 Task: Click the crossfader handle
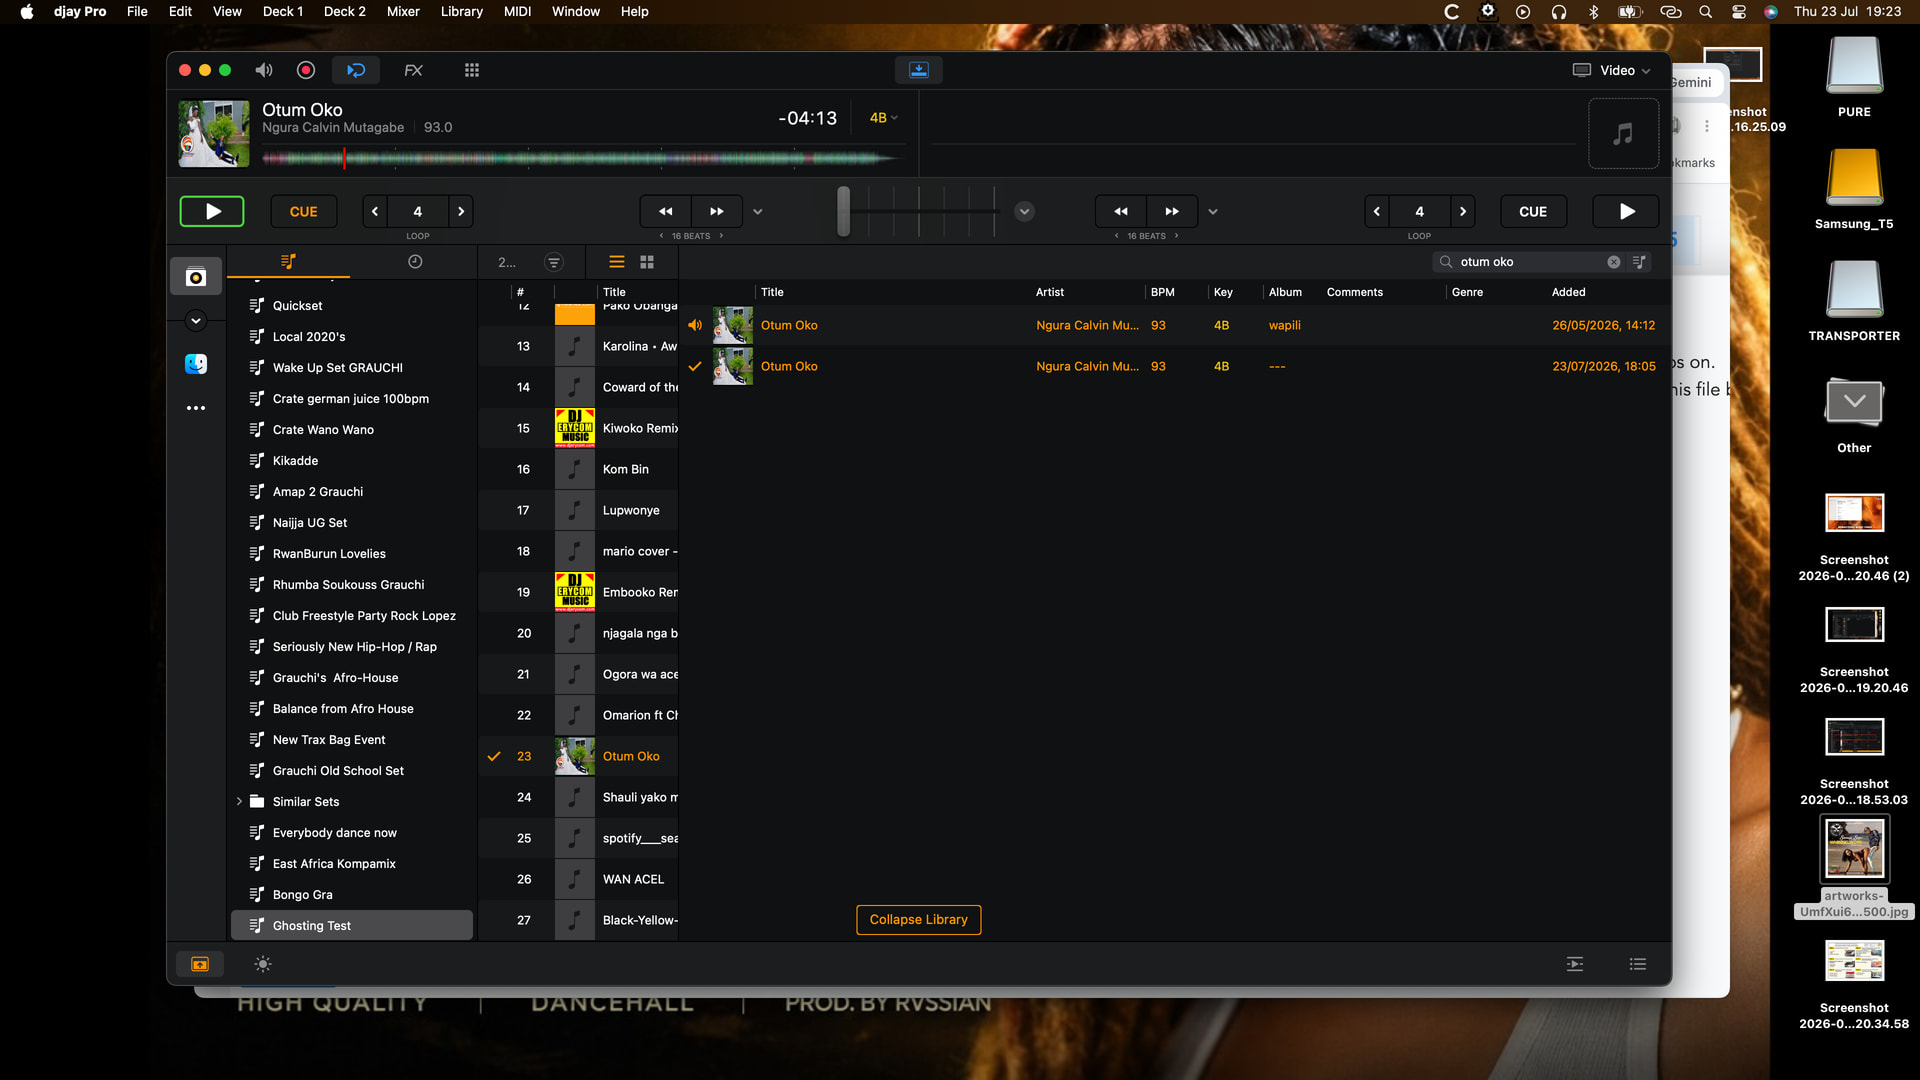click(844, 211)
